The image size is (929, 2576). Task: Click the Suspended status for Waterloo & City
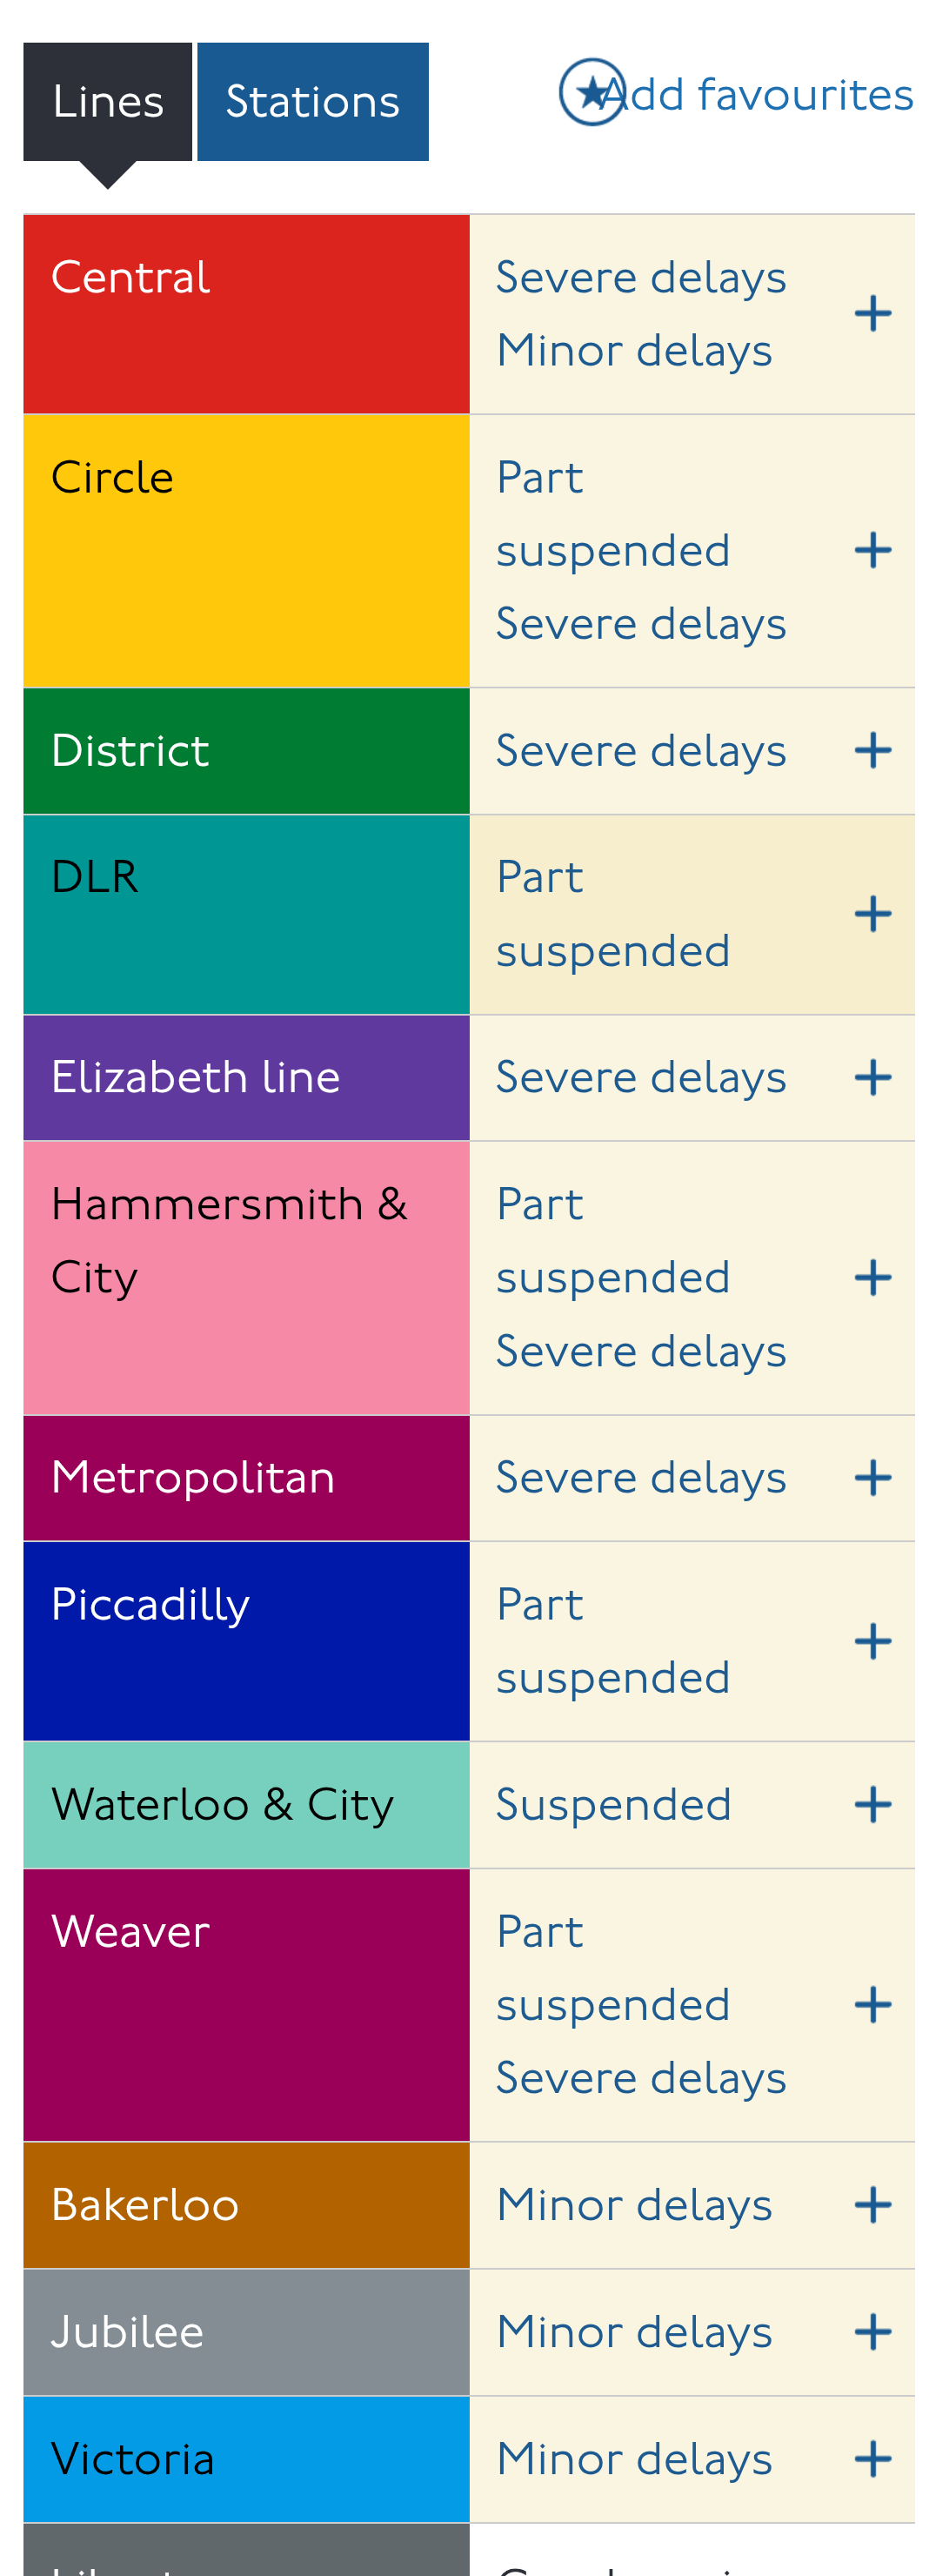614,1804
